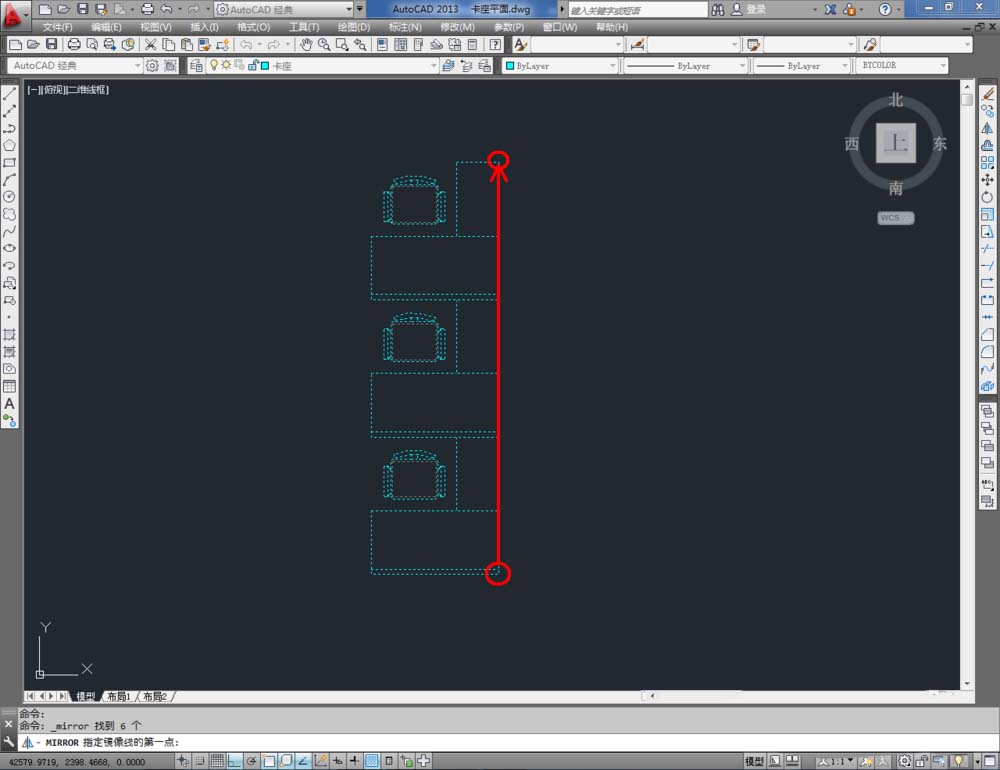Select the Spline draw tool
Viewport: 1000px width, 770px height.
pyautogui.click(x=10, y=232)
